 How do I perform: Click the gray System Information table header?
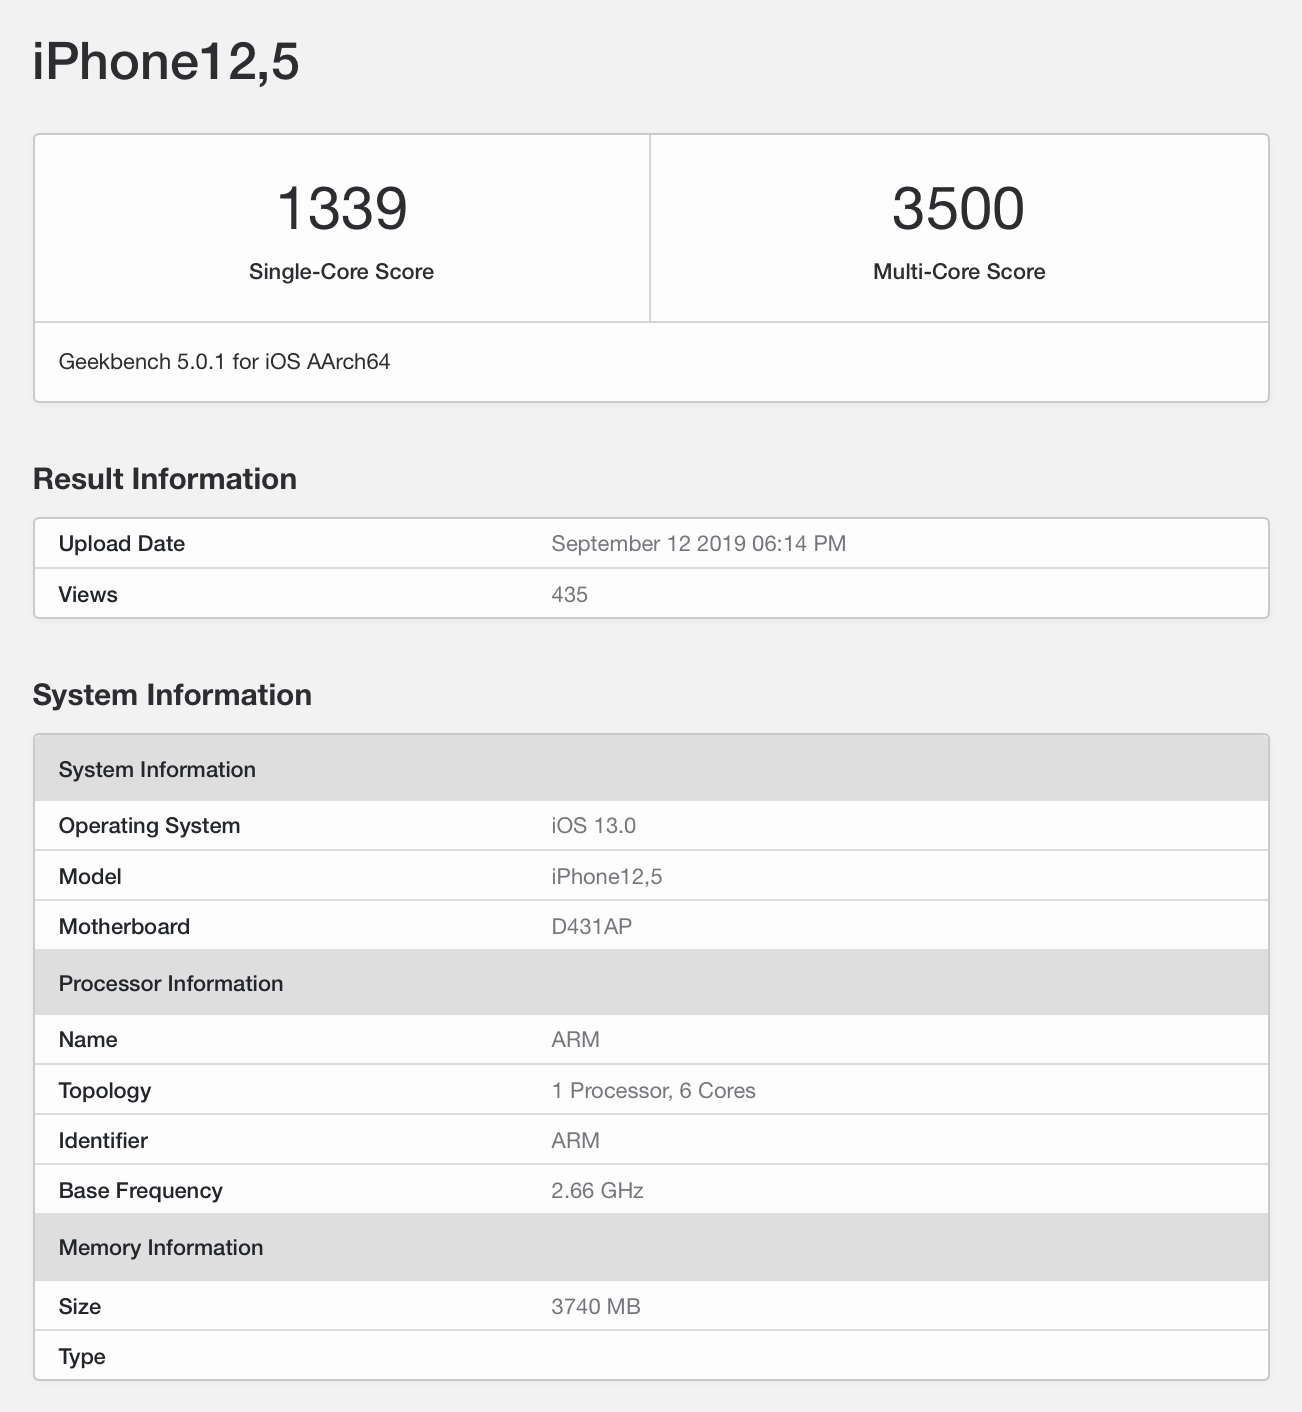tap(651, 769)
